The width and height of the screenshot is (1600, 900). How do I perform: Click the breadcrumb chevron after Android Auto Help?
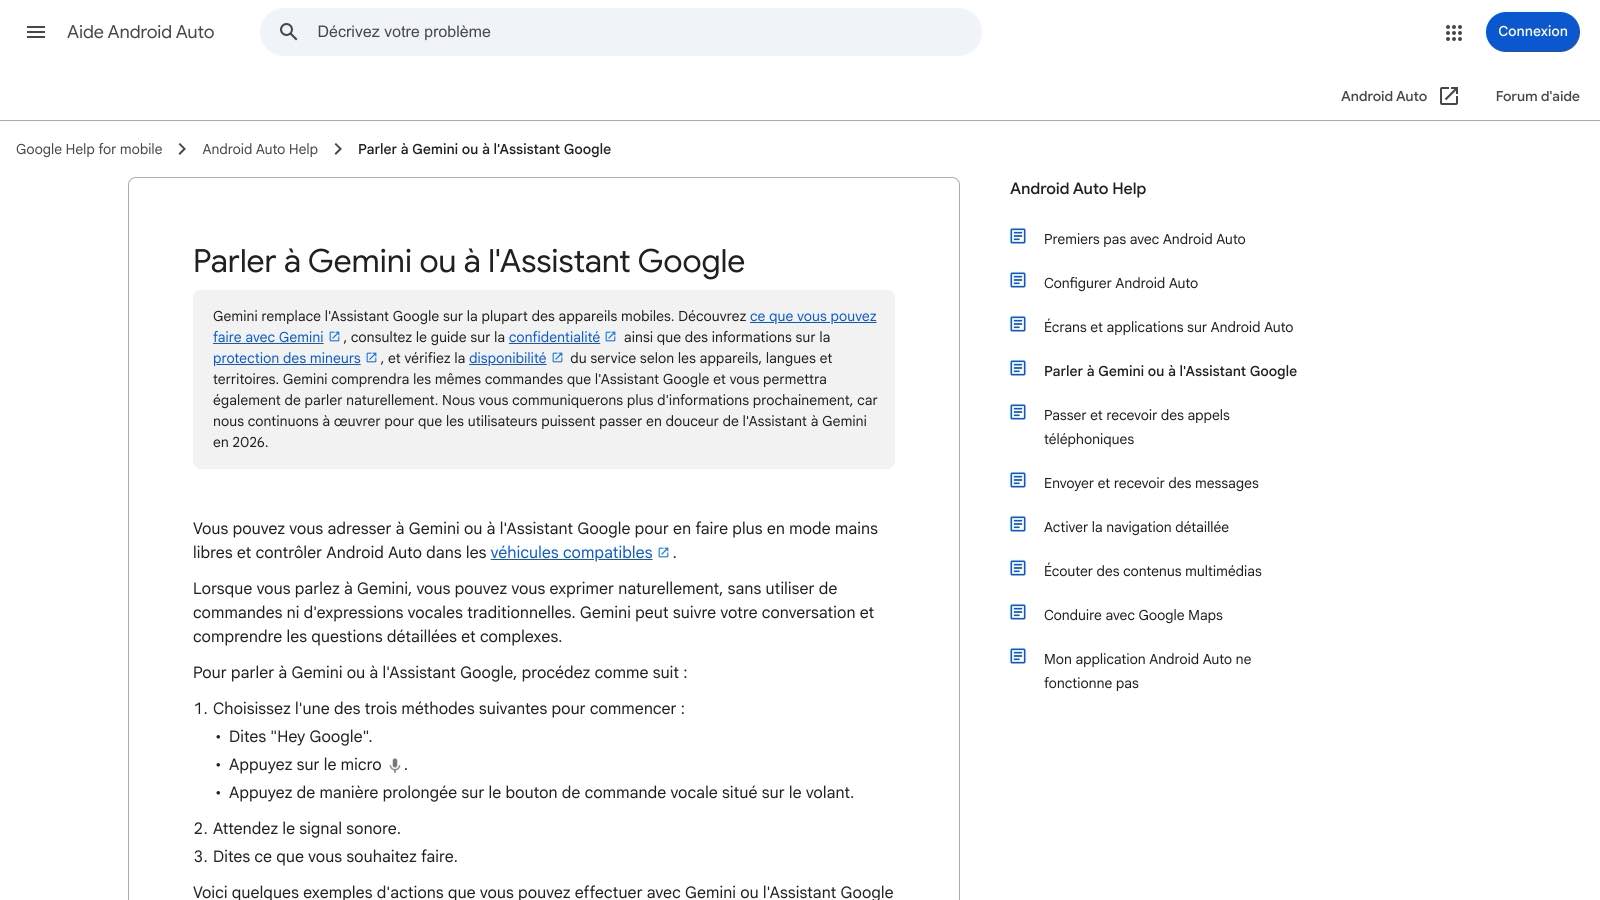tap(338, 149)
